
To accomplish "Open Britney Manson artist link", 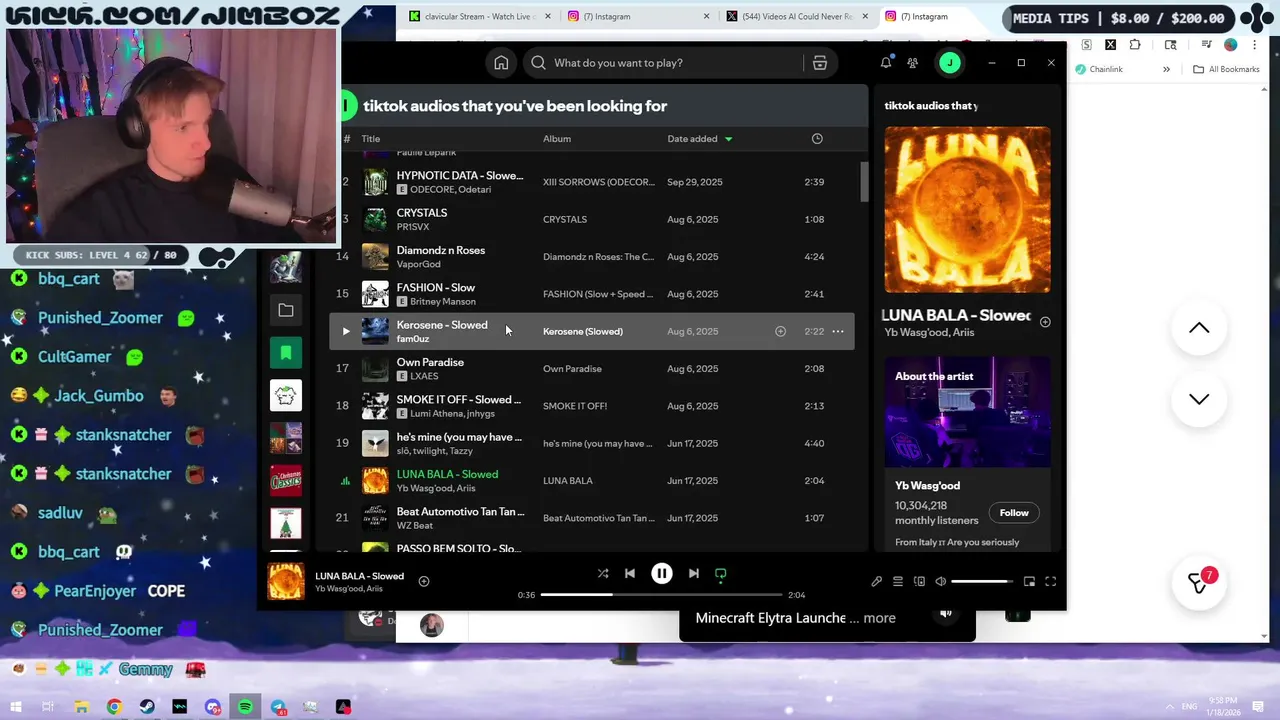I will pos(443,301).
